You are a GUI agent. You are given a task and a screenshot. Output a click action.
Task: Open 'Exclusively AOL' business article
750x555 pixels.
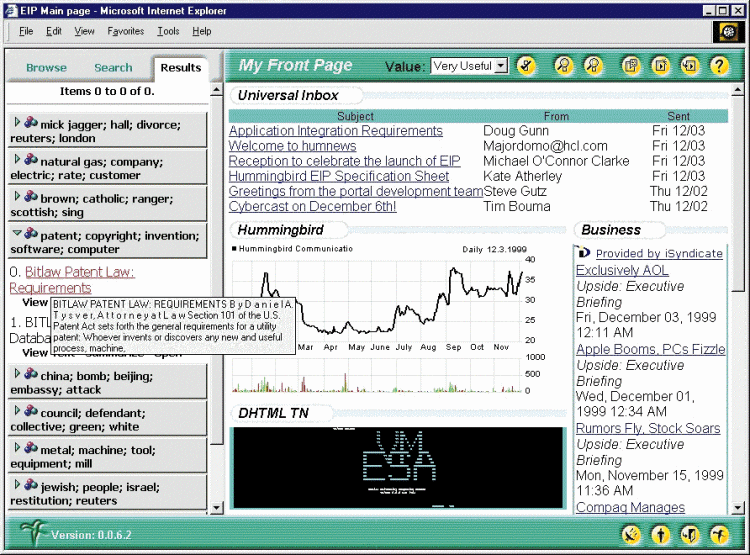coord(622,270)
